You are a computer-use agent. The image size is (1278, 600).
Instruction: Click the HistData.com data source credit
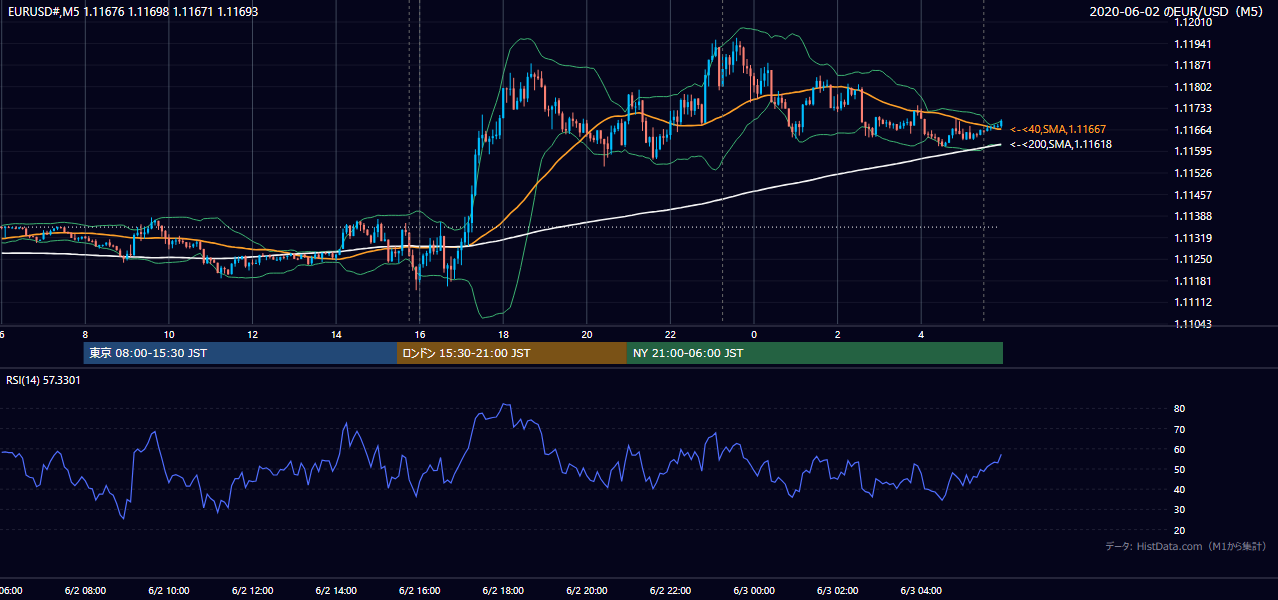click(x=1186, y=546)
